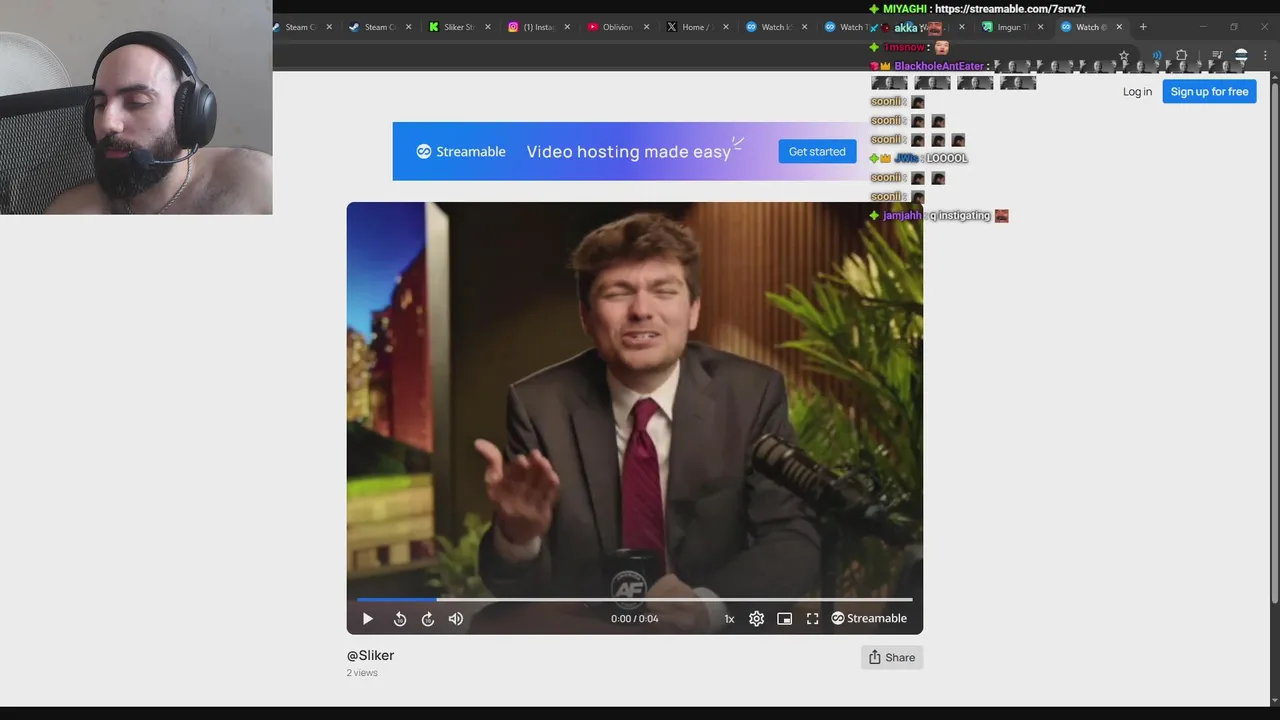The image size is (1280, 720).
Task: Toggle picture-in-picture mode
Action: coord(785,619)
